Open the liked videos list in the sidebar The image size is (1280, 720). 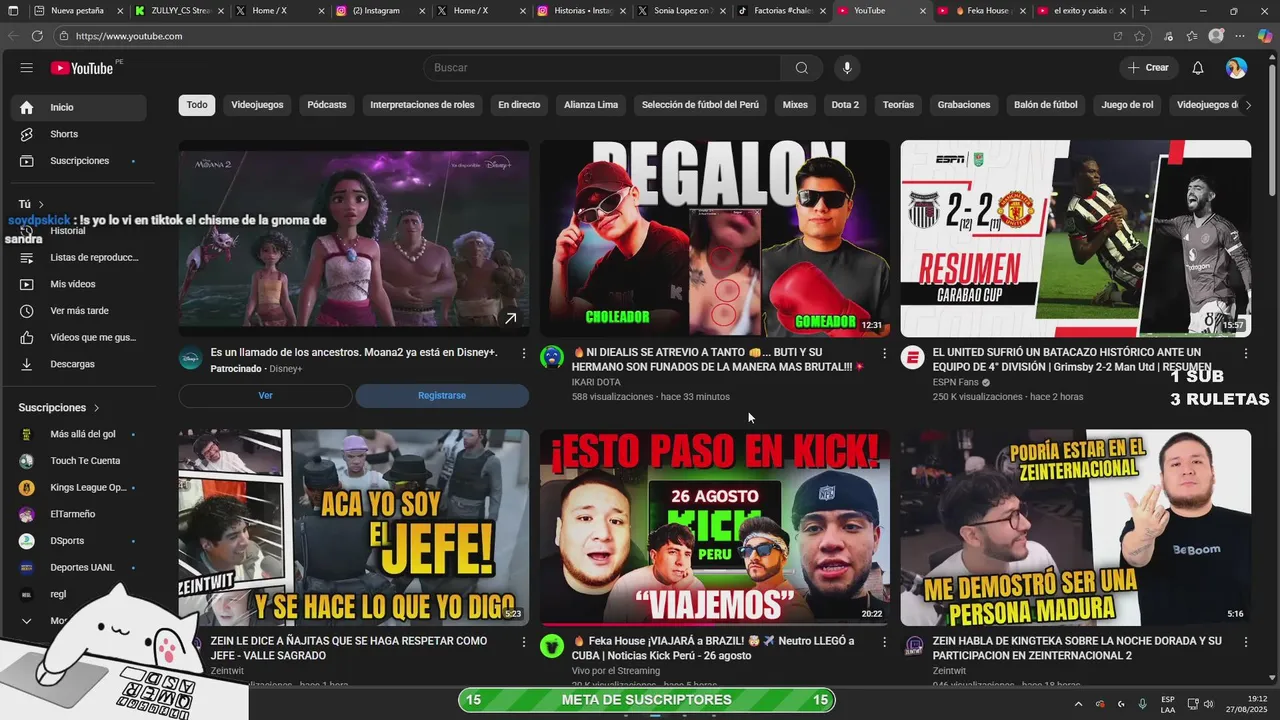(79, 337)
